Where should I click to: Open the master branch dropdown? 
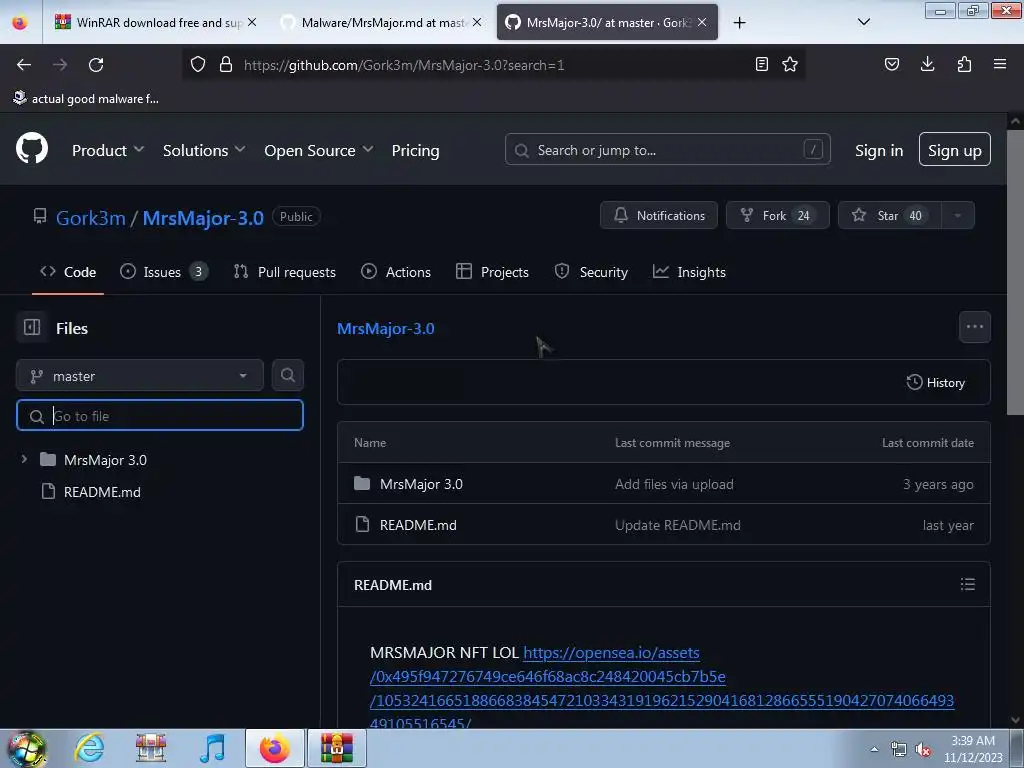click(x=140, y=376)
